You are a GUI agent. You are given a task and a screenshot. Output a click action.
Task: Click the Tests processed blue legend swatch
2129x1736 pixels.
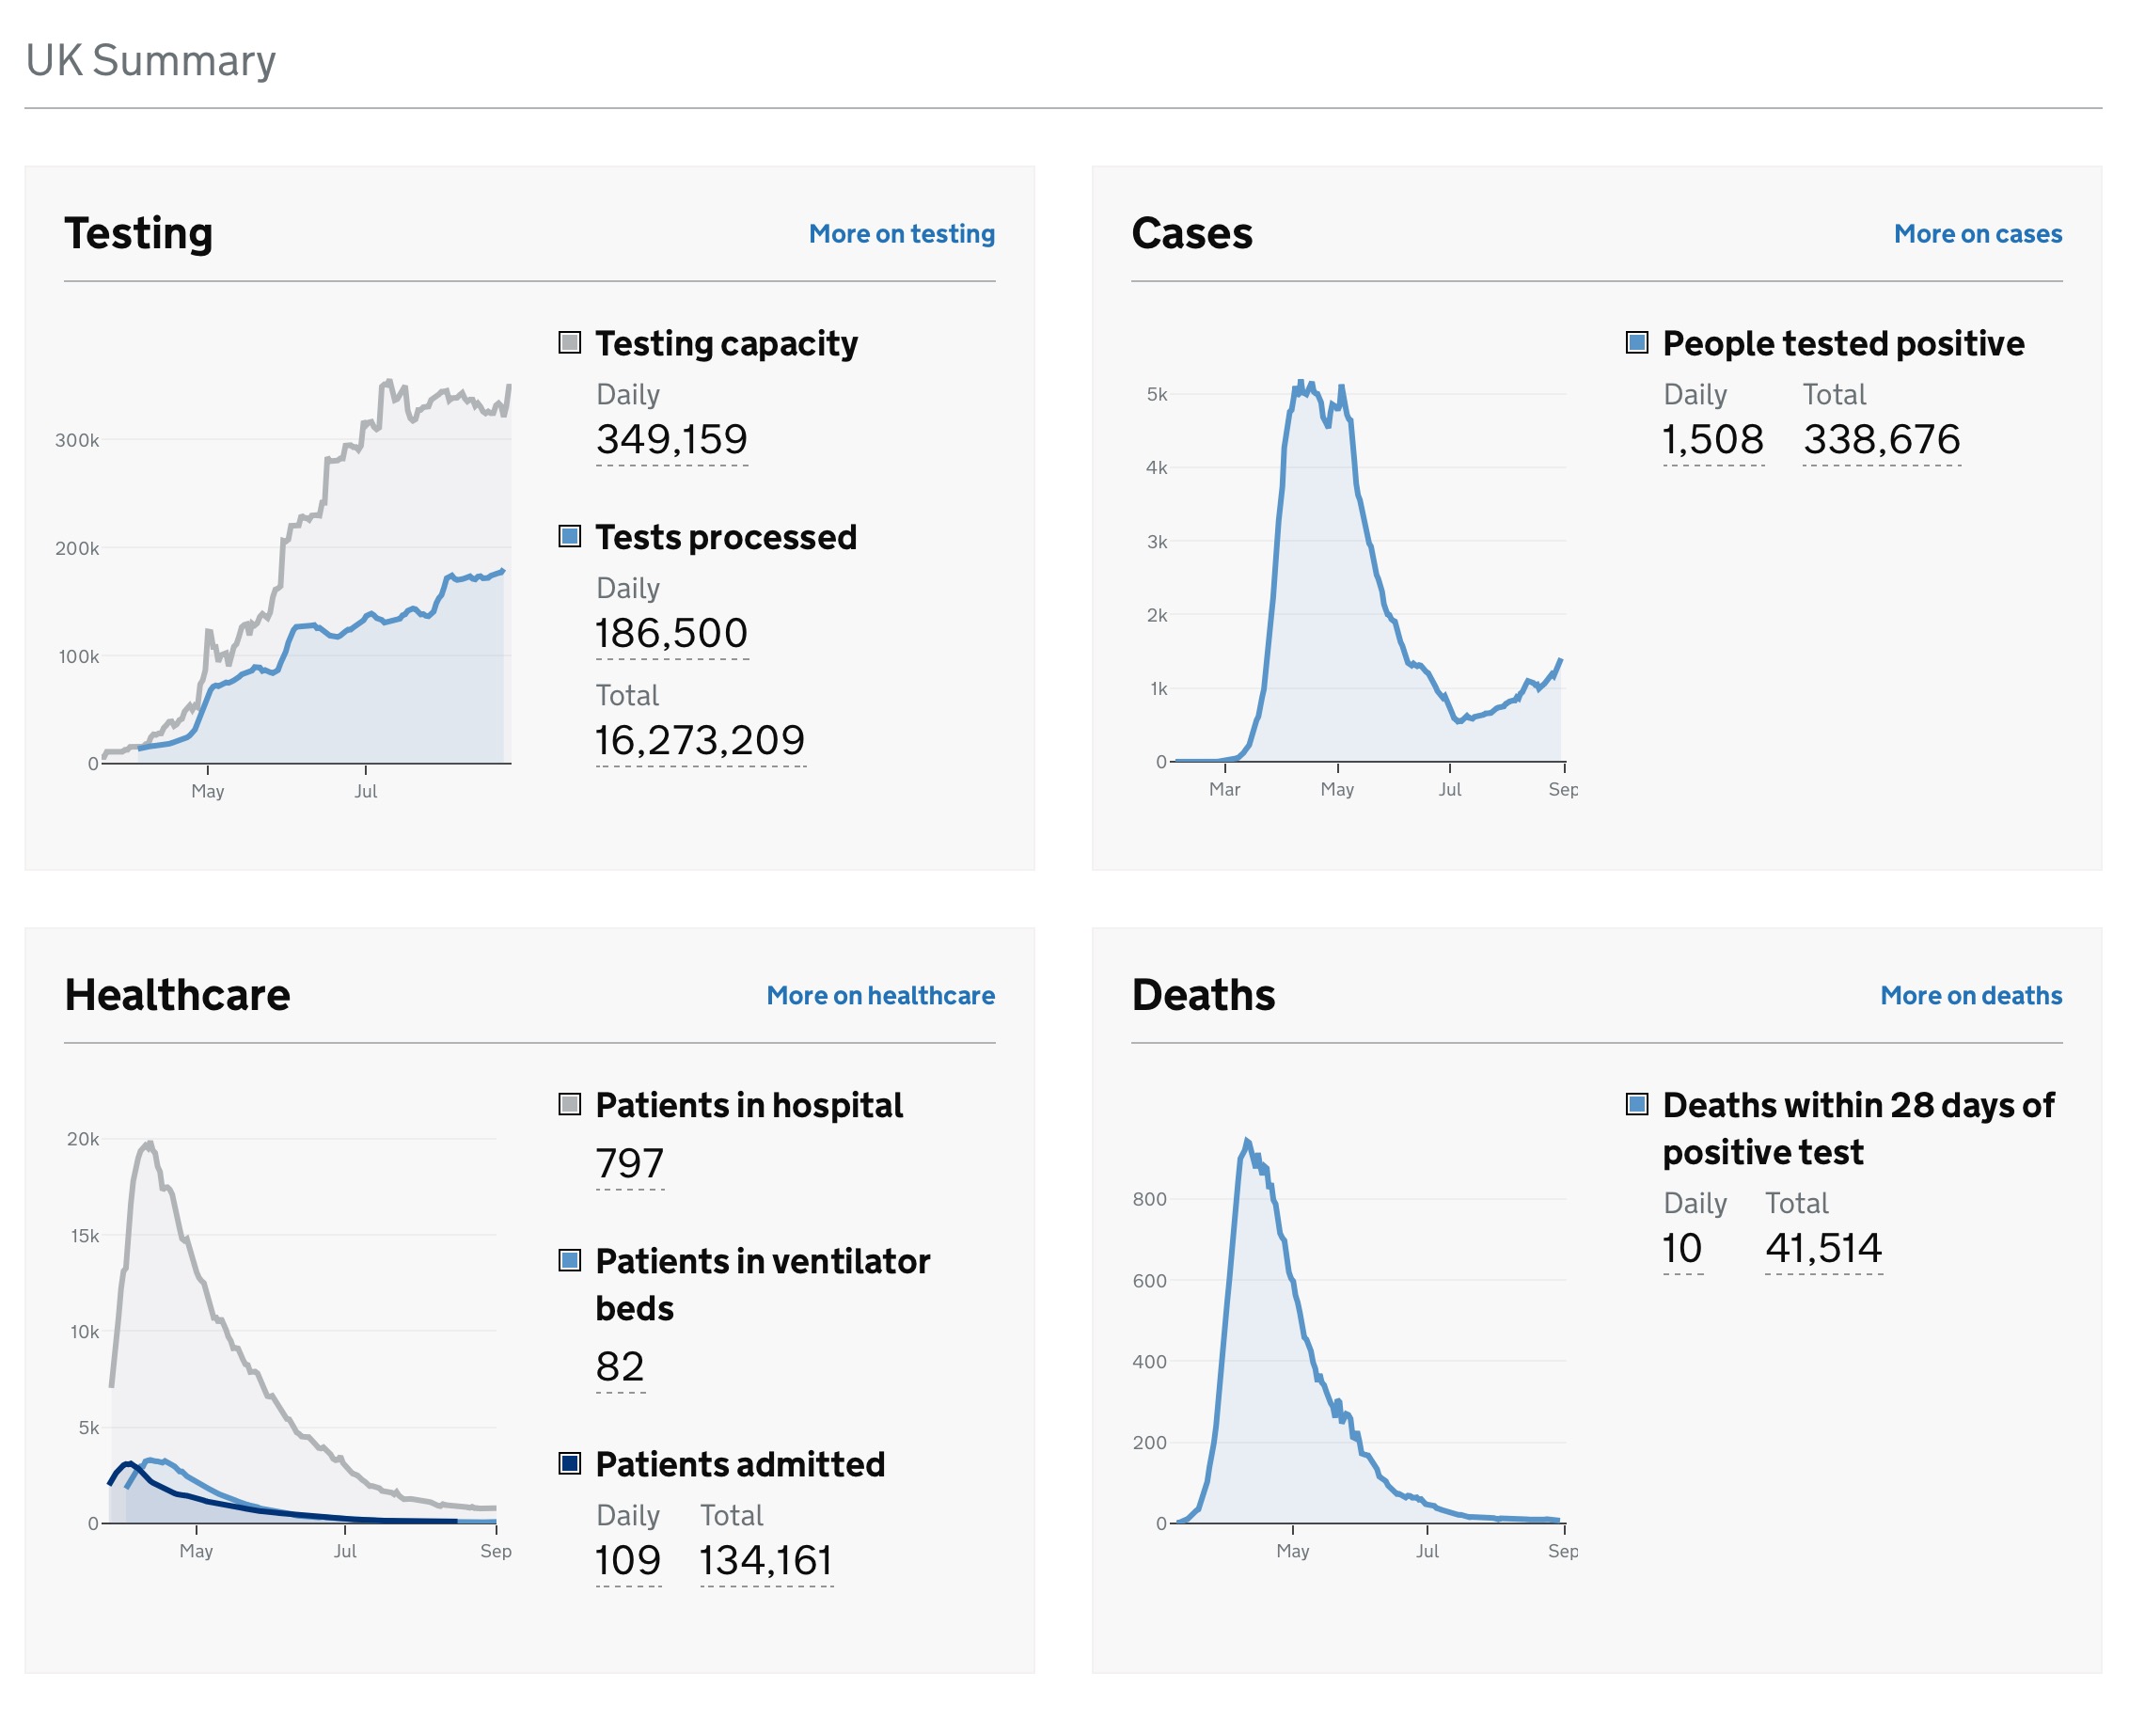(x=569, y=537)
